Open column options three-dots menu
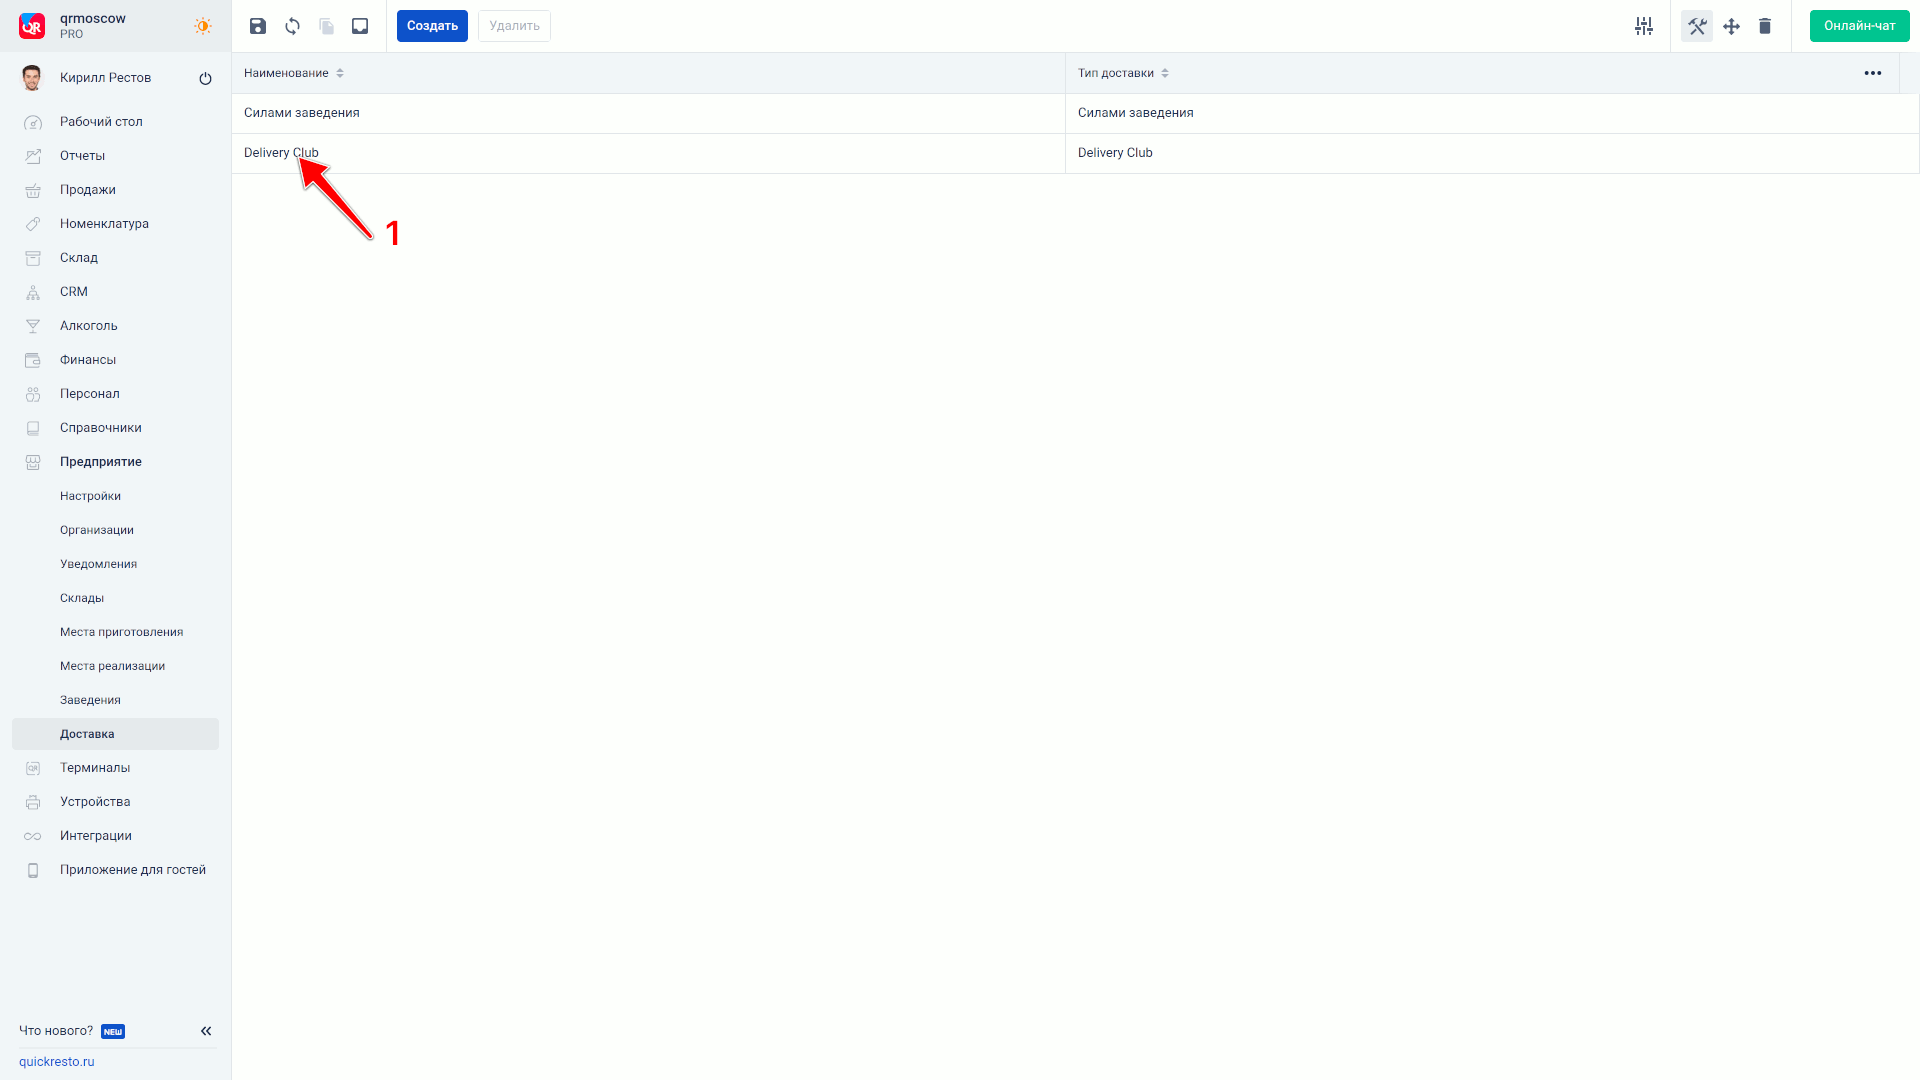This screenshot has height=1080, width=1920. [1873, 73]
